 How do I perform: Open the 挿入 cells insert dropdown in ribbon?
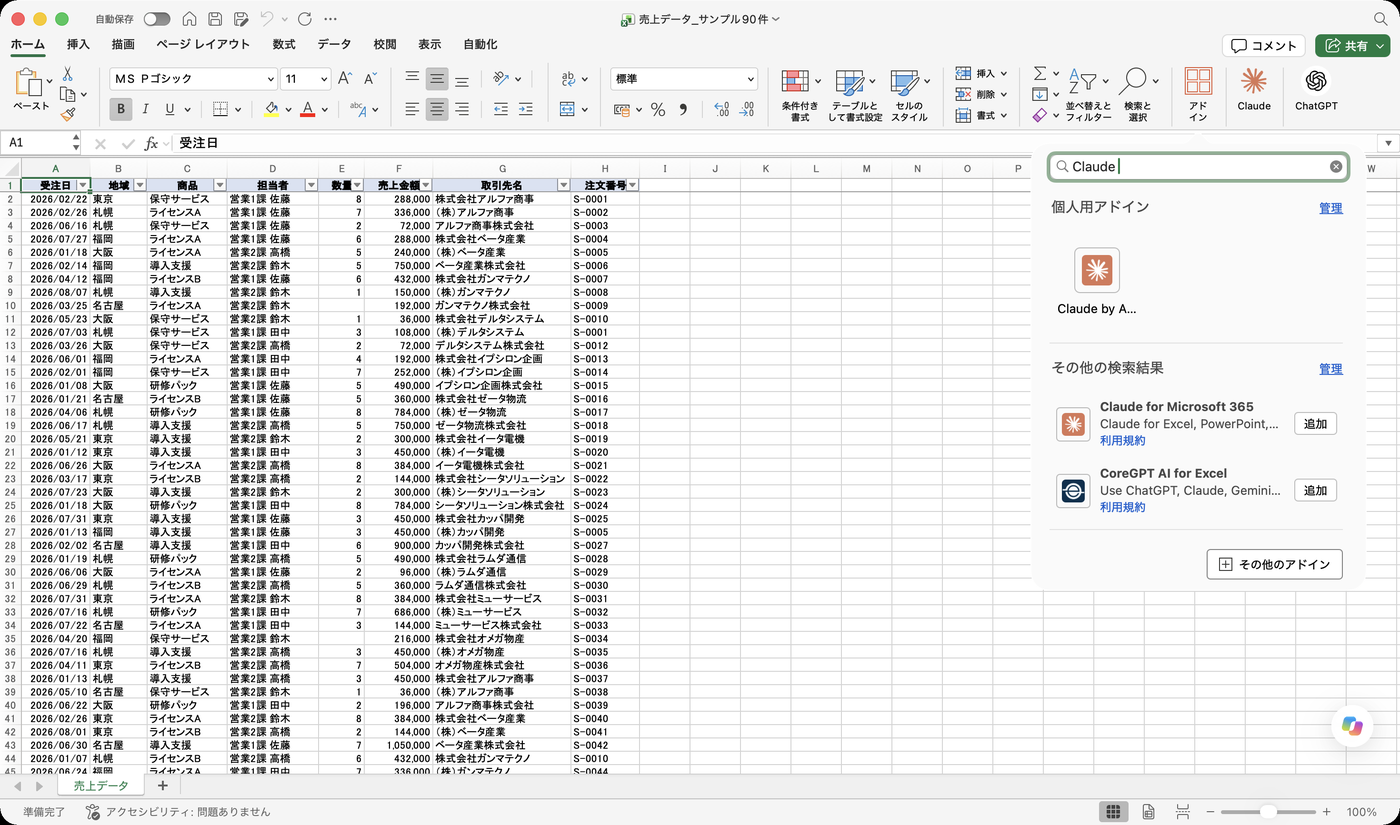coord(980,74)
